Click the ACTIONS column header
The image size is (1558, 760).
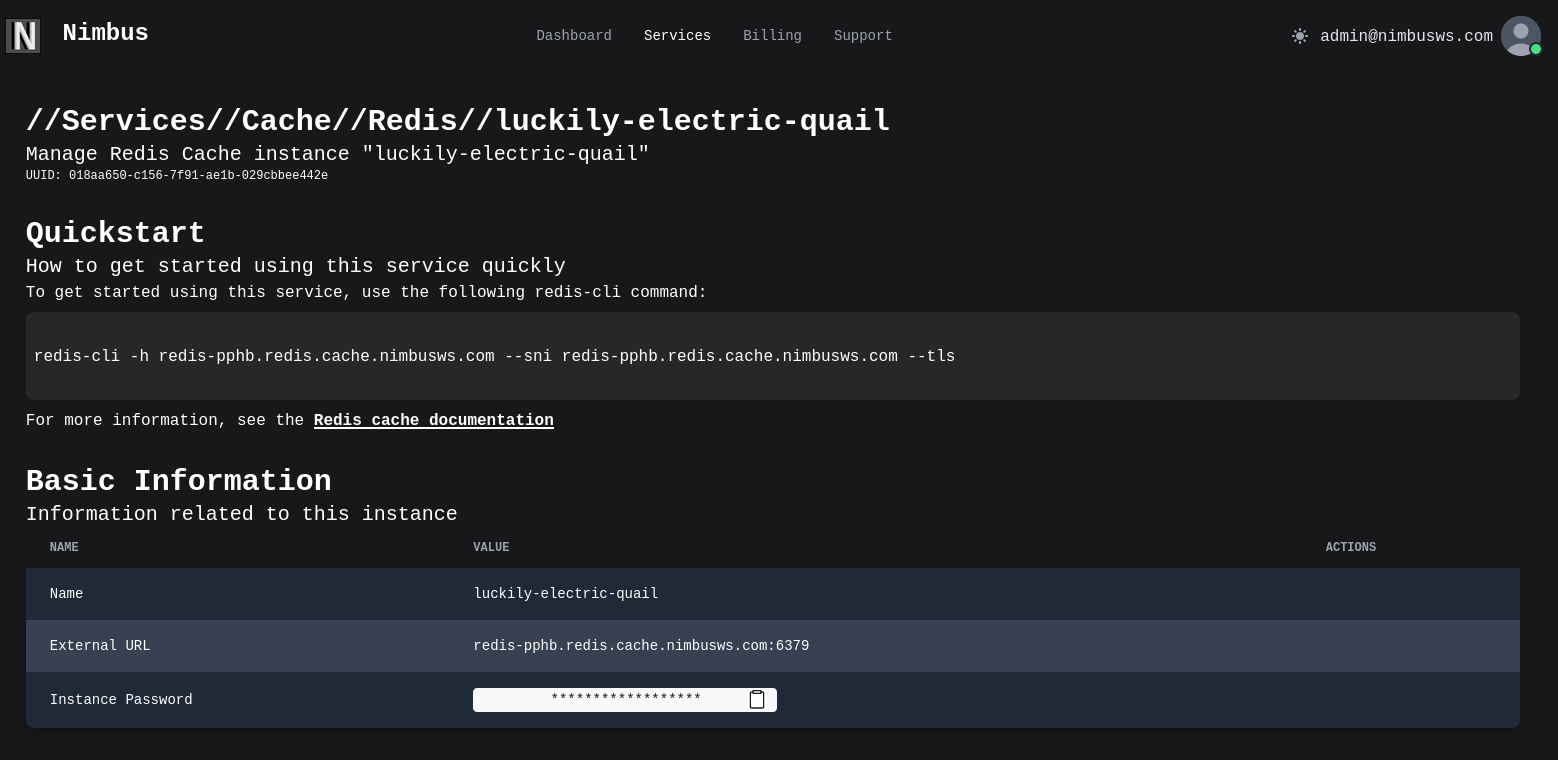1351,548
